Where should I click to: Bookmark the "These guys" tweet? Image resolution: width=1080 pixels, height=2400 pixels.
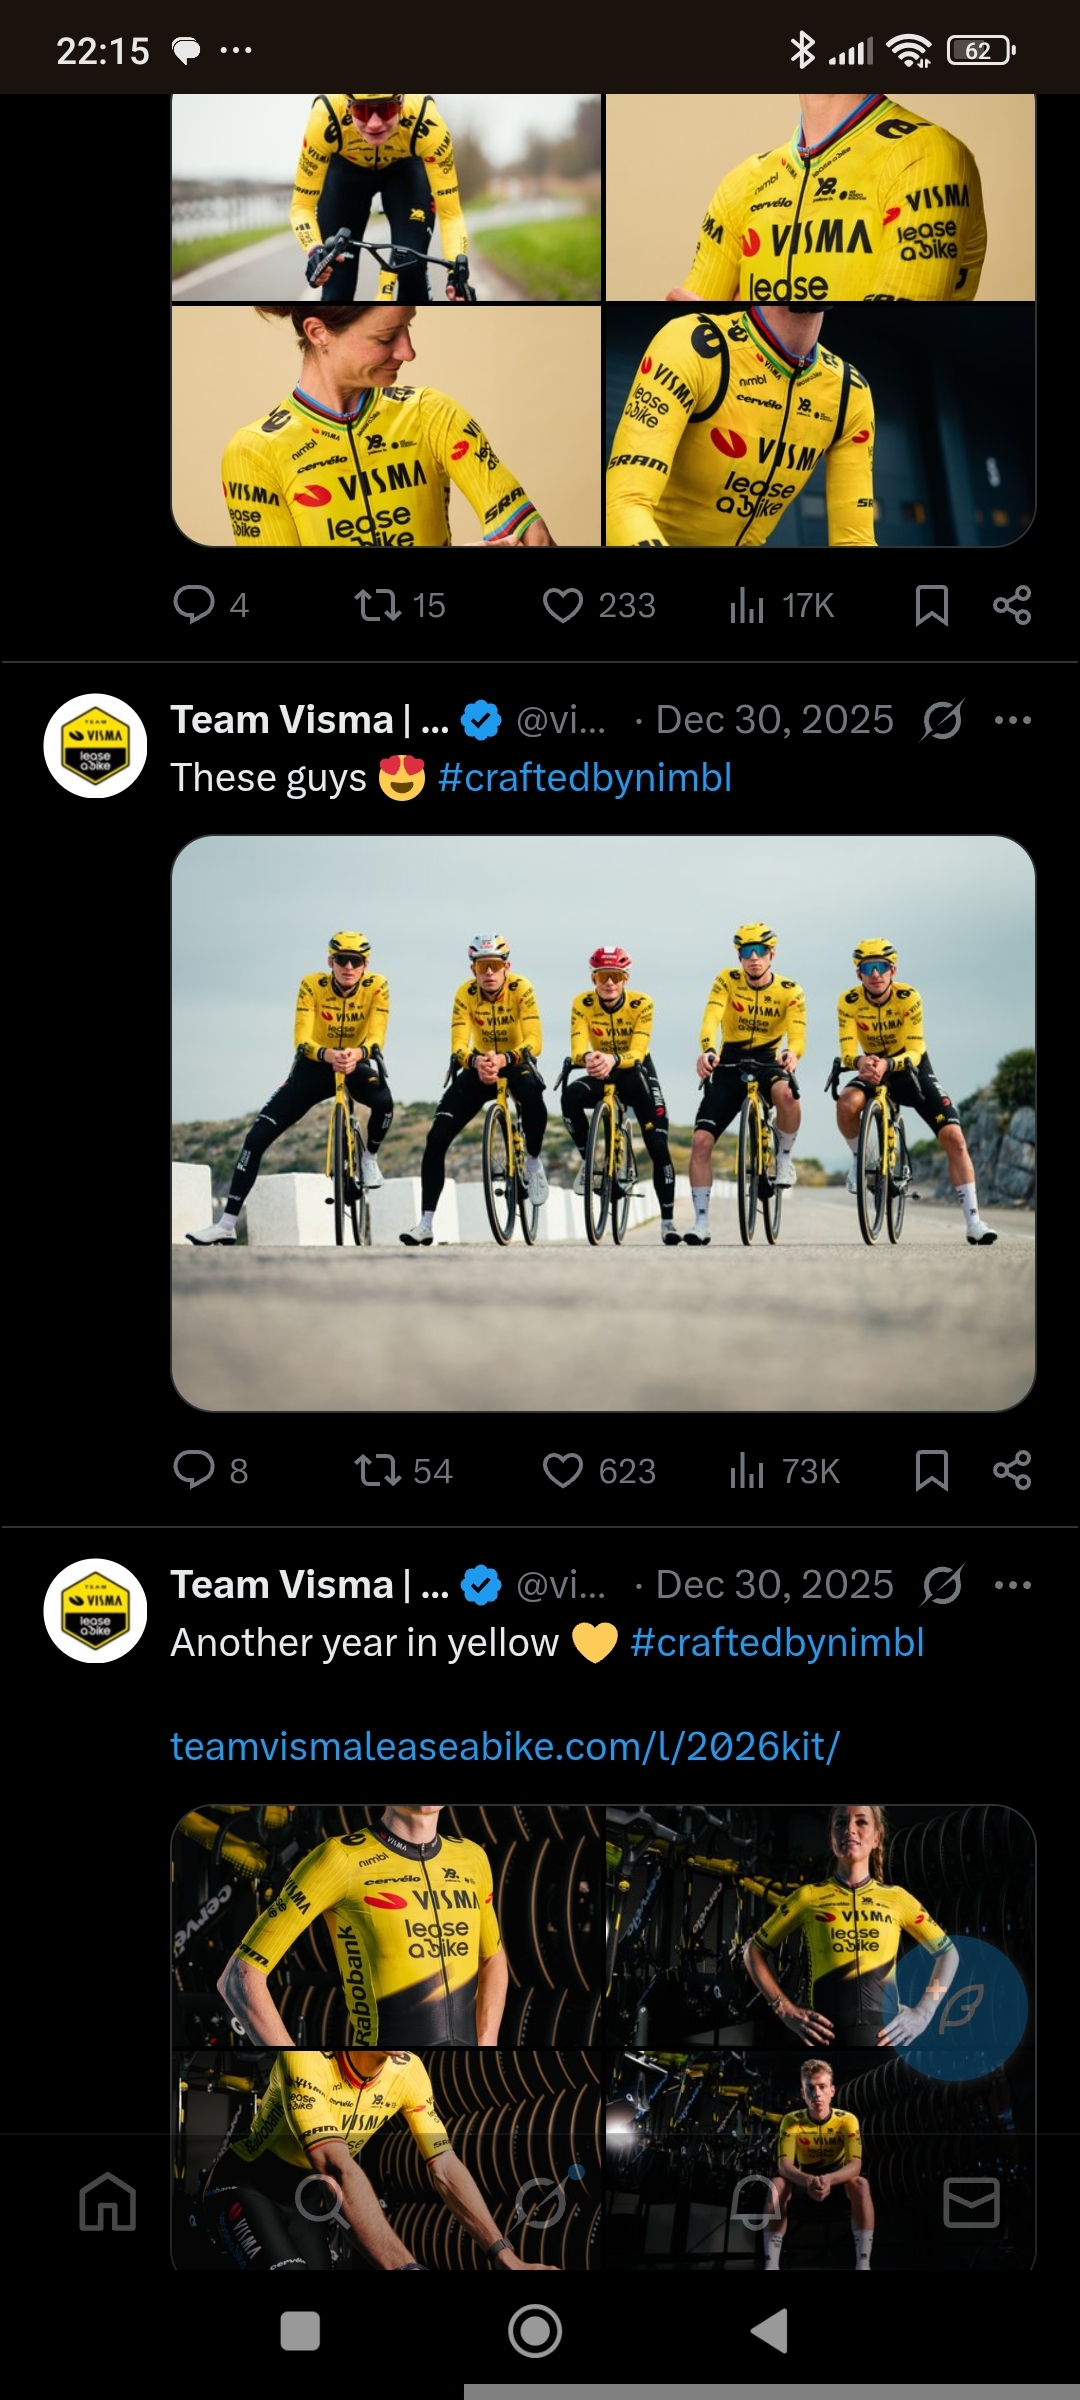[x=931, y=1471]
